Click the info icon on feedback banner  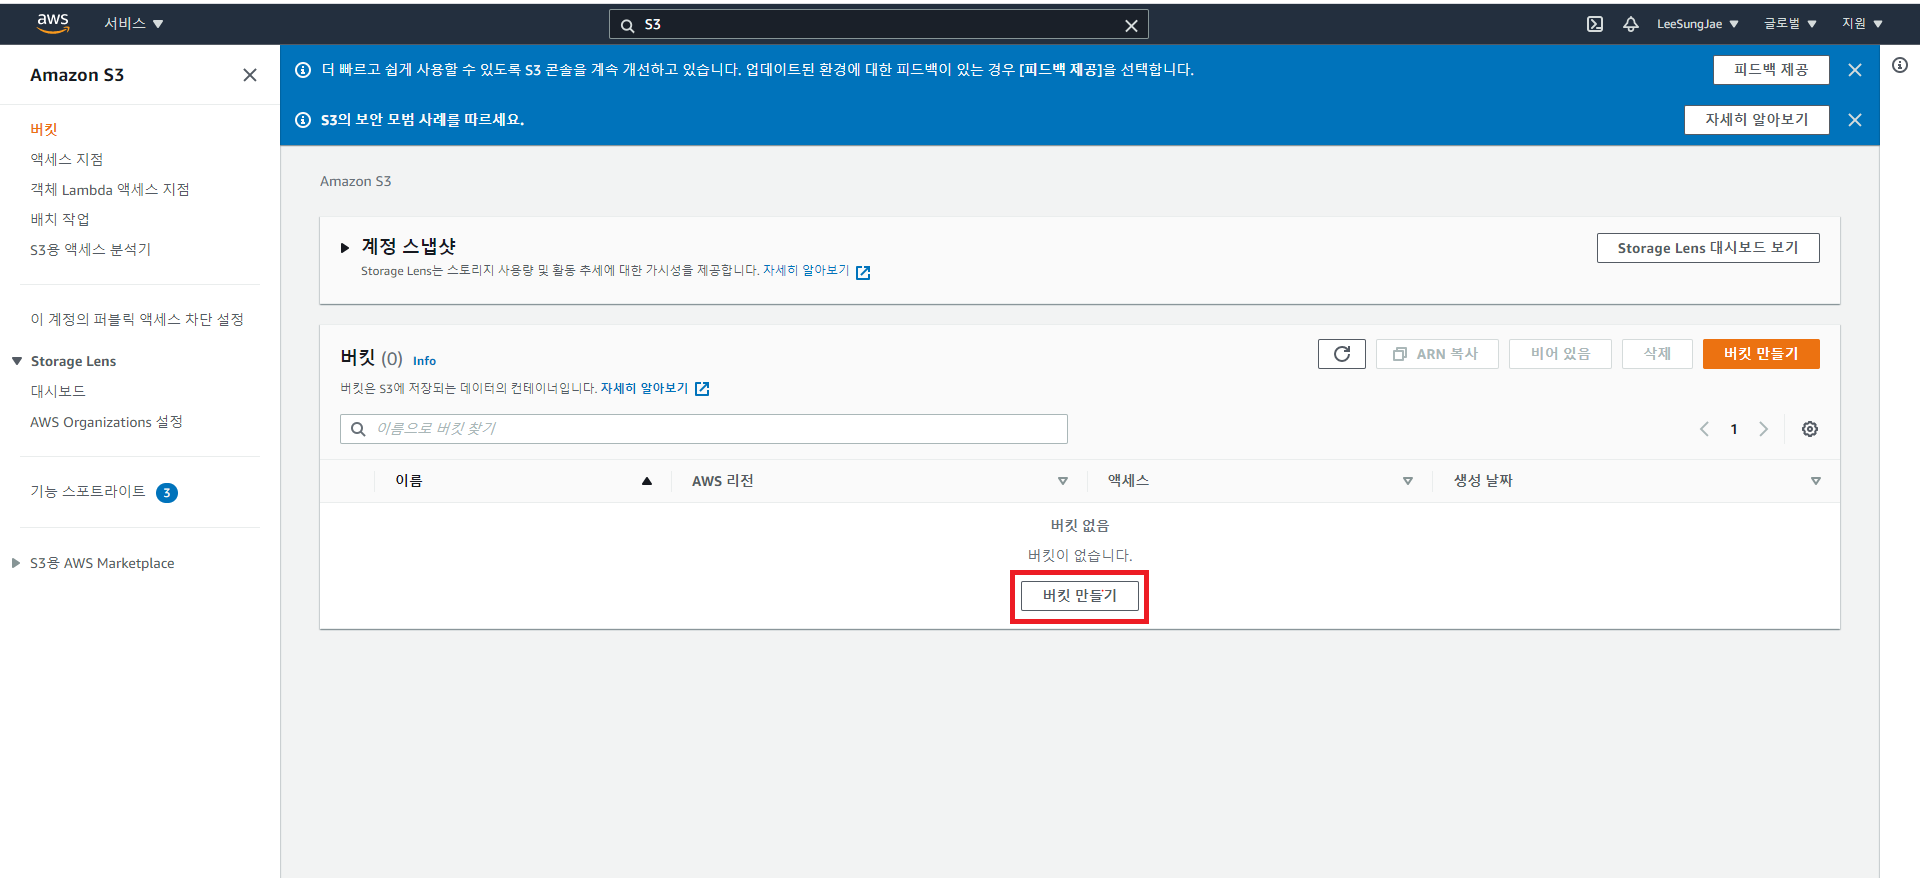coord(303,69)
